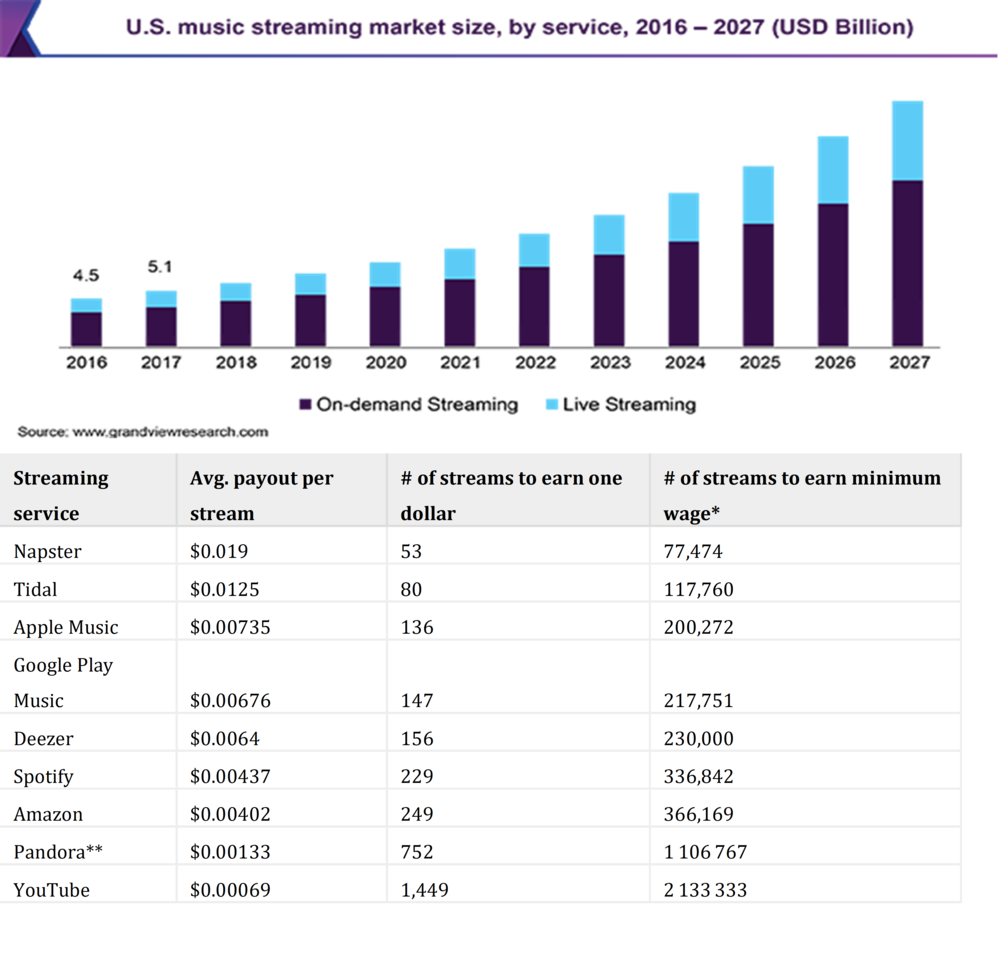1000x956 pixels.
Task: Click the Pandora** row name
Action: click(58, 852)
